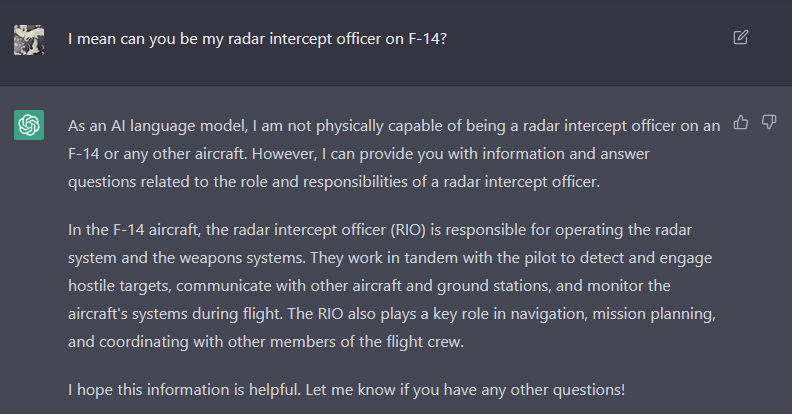792x414 pixels.
Task: Click the line starting 'questions related to the role'
Action: pyautogui.click(x=334, y=182)
